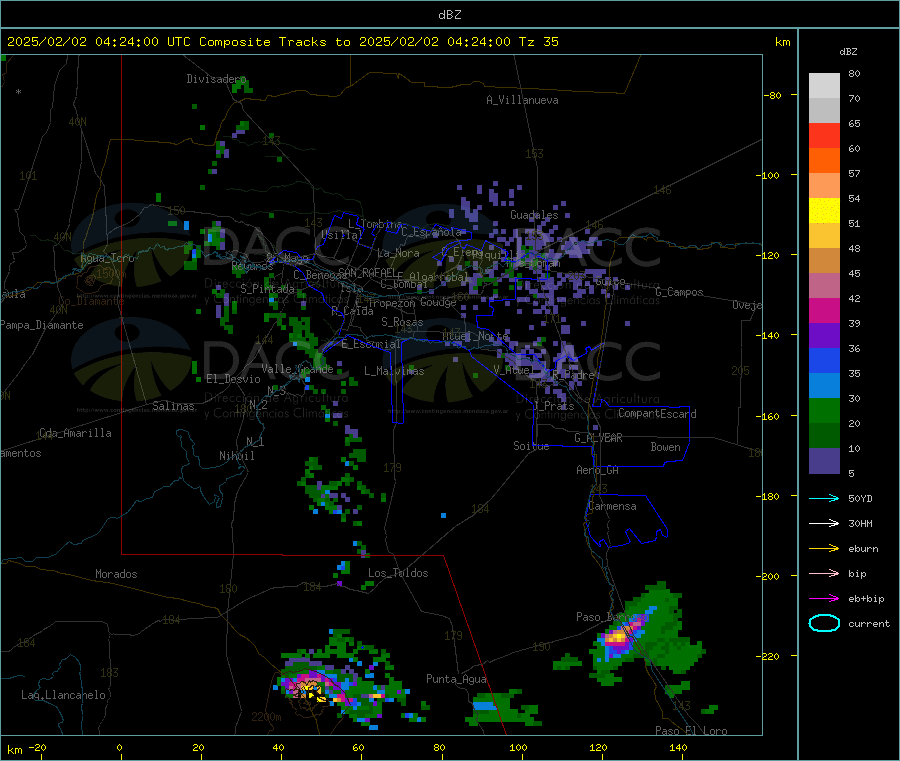This screenshot has height=761, width=900.
Task: Click the 'A_Villanueva' map label
Action: pos(522,100)
